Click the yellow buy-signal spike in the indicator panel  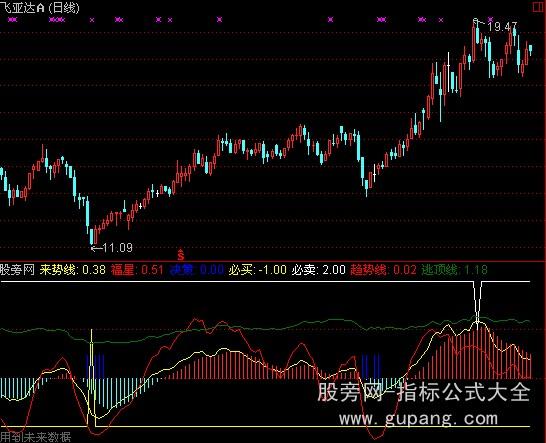pyautogui.click(x=92, y=378)
